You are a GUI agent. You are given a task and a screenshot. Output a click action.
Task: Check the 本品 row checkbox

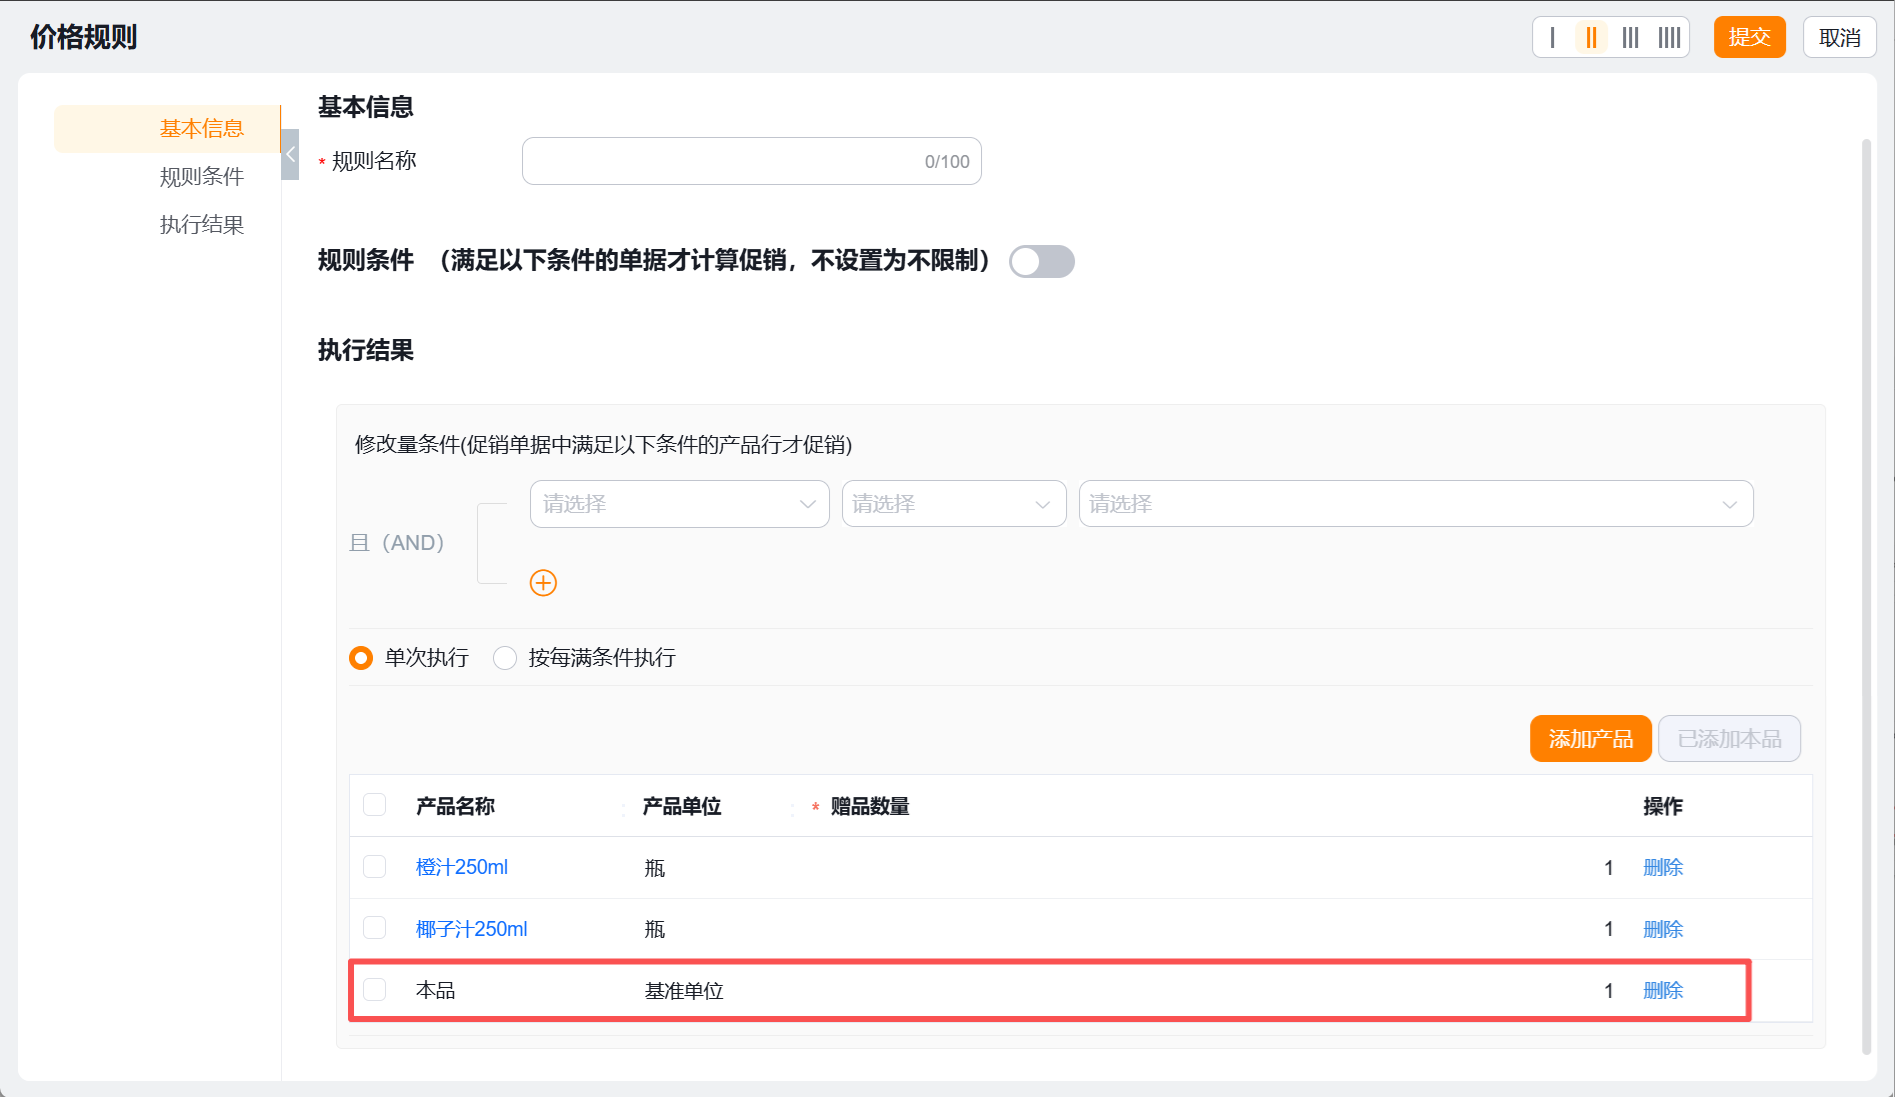point(375,990)
